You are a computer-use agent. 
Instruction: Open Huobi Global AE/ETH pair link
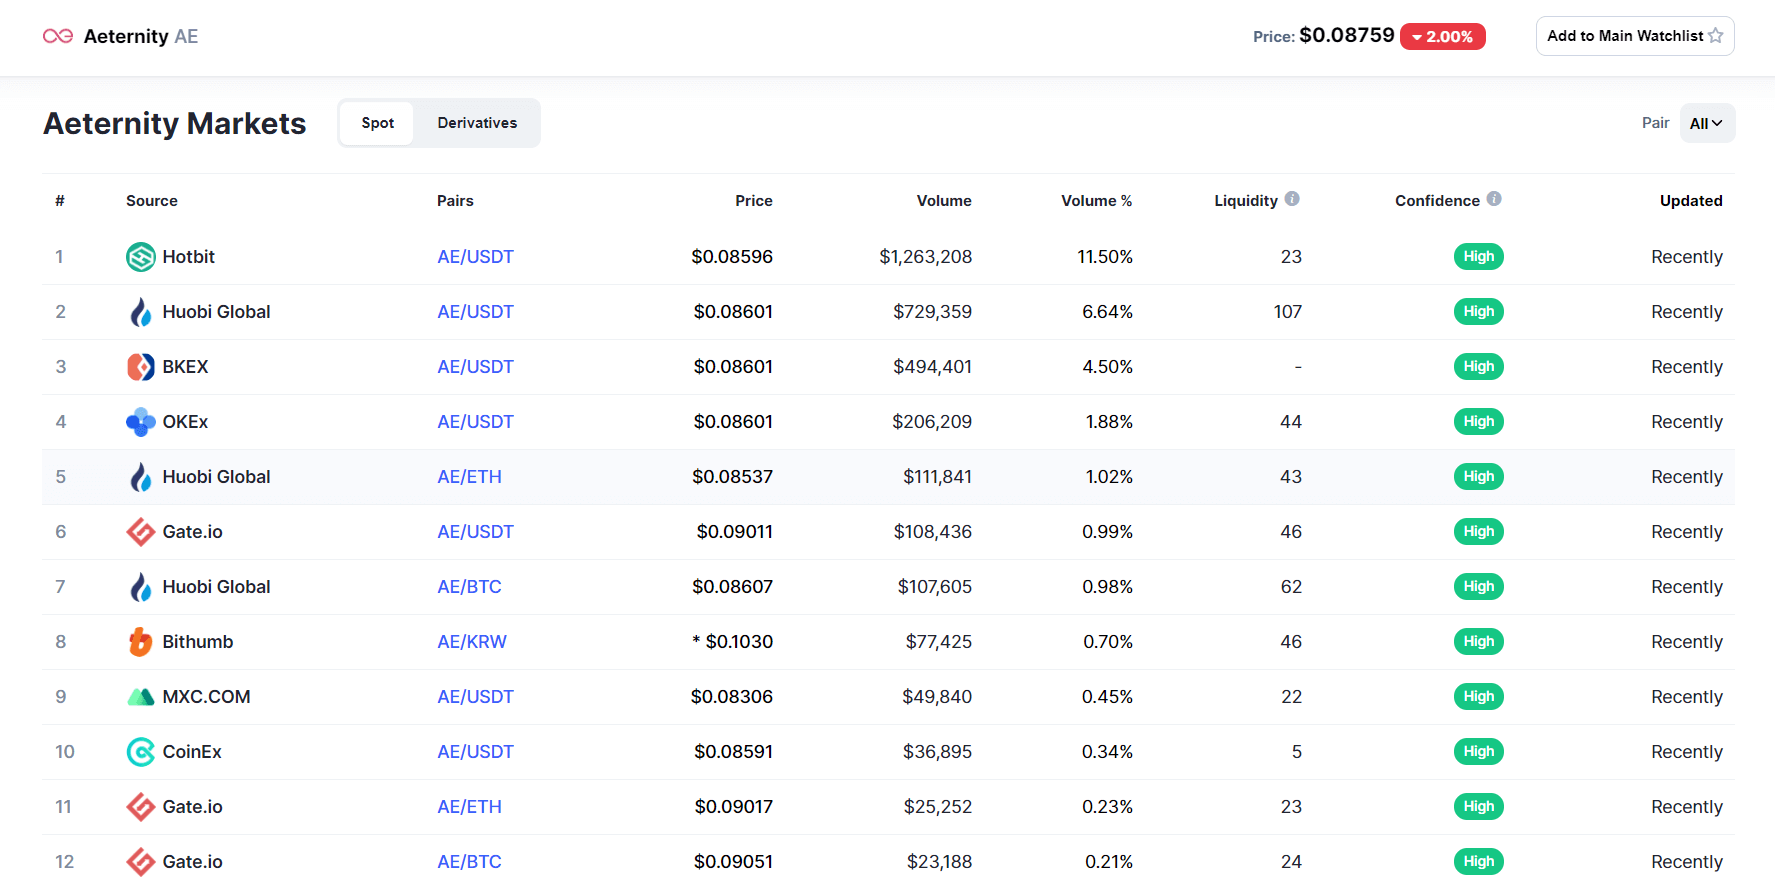coord(469,477)
